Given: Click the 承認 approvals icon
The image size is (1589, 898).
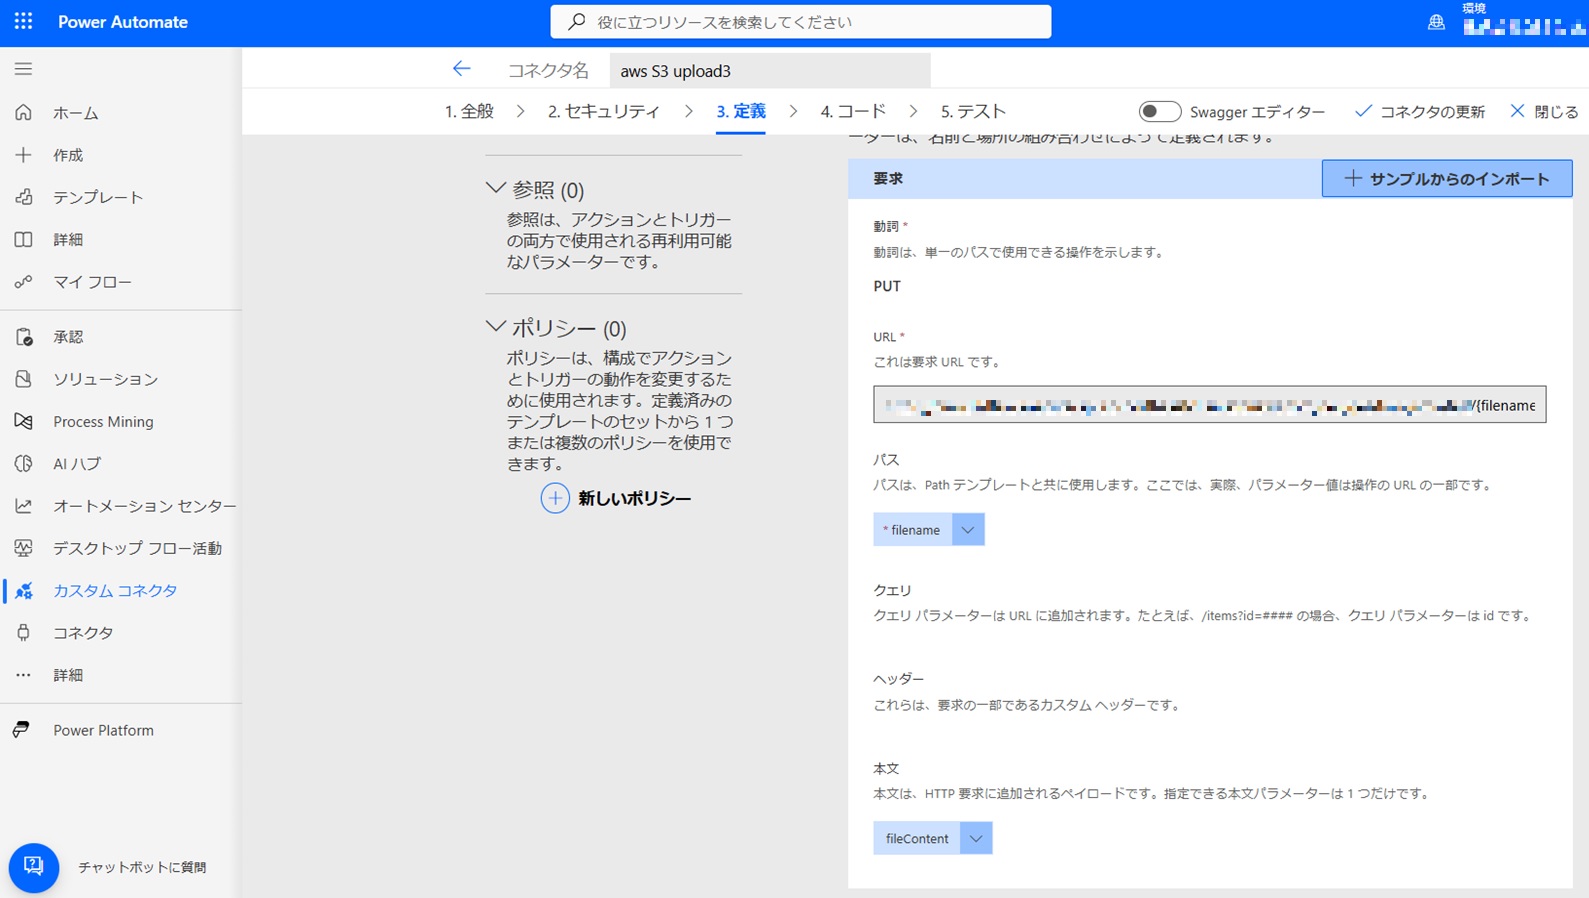Looking at the screenshot, I should click(x=23, y=337).
